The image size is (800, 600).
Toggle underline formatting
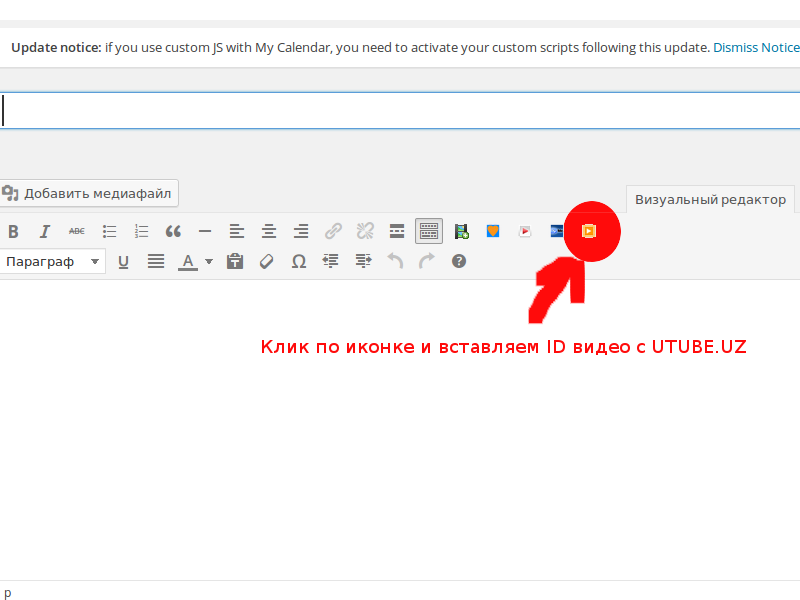[x=123, y=262]
